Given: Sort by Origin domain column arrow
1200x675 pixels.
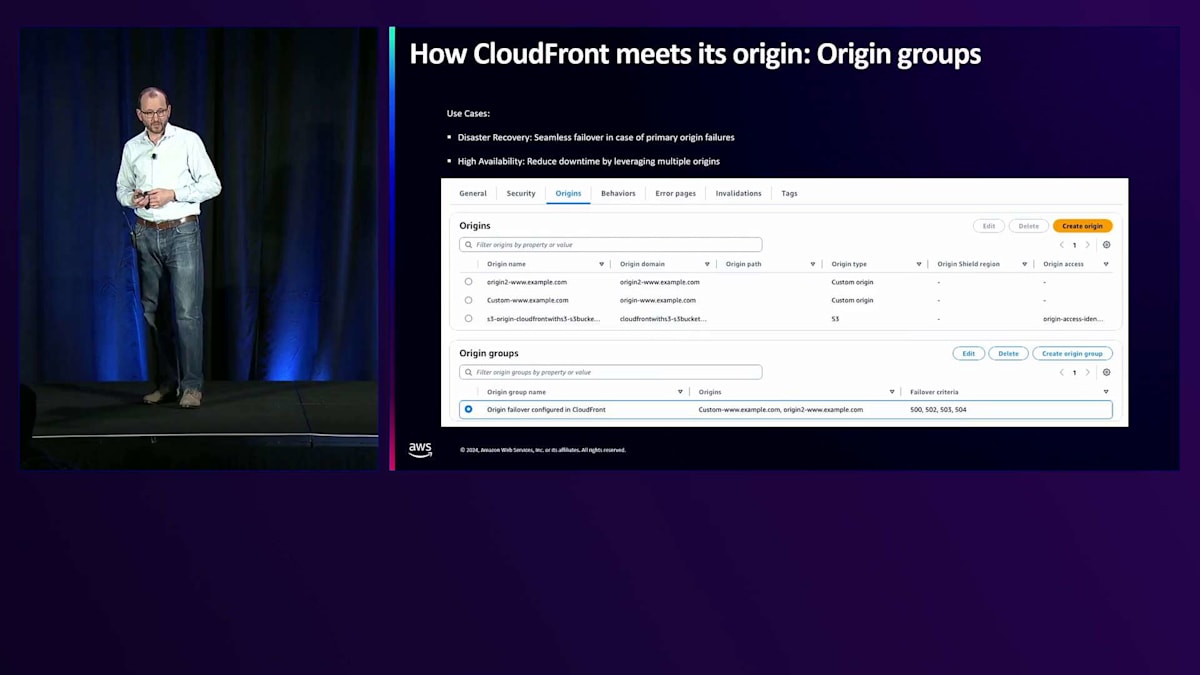Looking at the screenshot, I should (x=707, y=264).
